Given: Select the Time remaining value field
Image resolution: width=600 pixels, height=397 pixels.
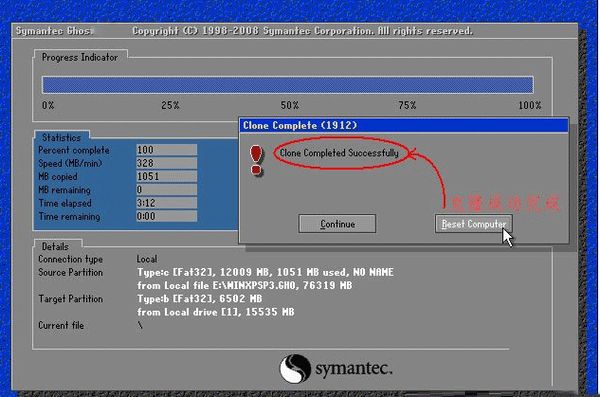Looking at the screenshot, I should 166,216.
